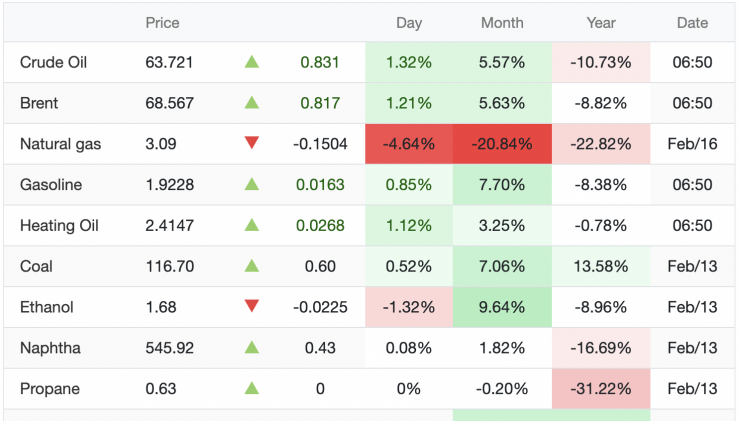Screen dimensions: 740x421
Task: Sort by the Year column header
Action: (601, 22)
